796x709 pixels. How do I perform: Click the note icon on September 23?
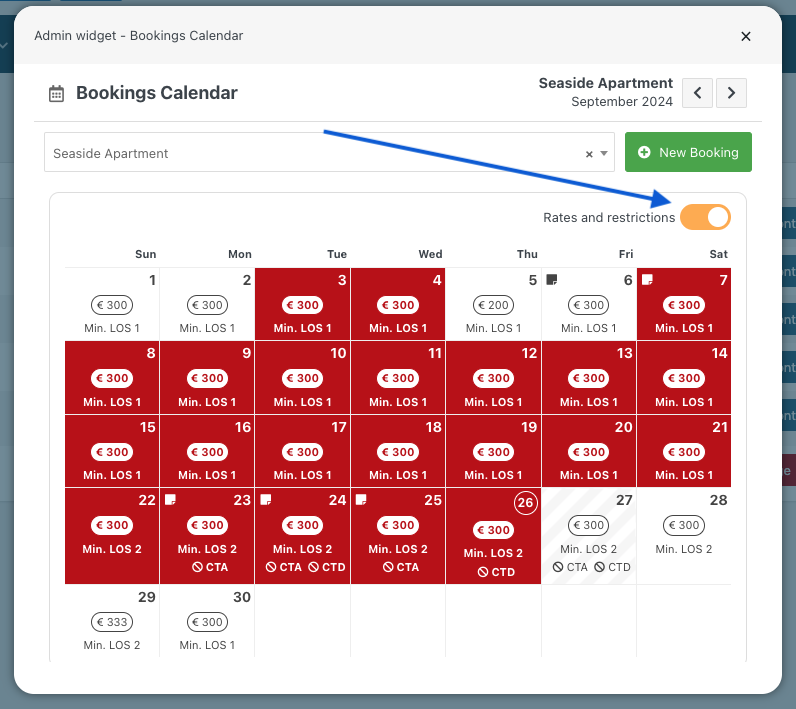(x=170, y=500)
